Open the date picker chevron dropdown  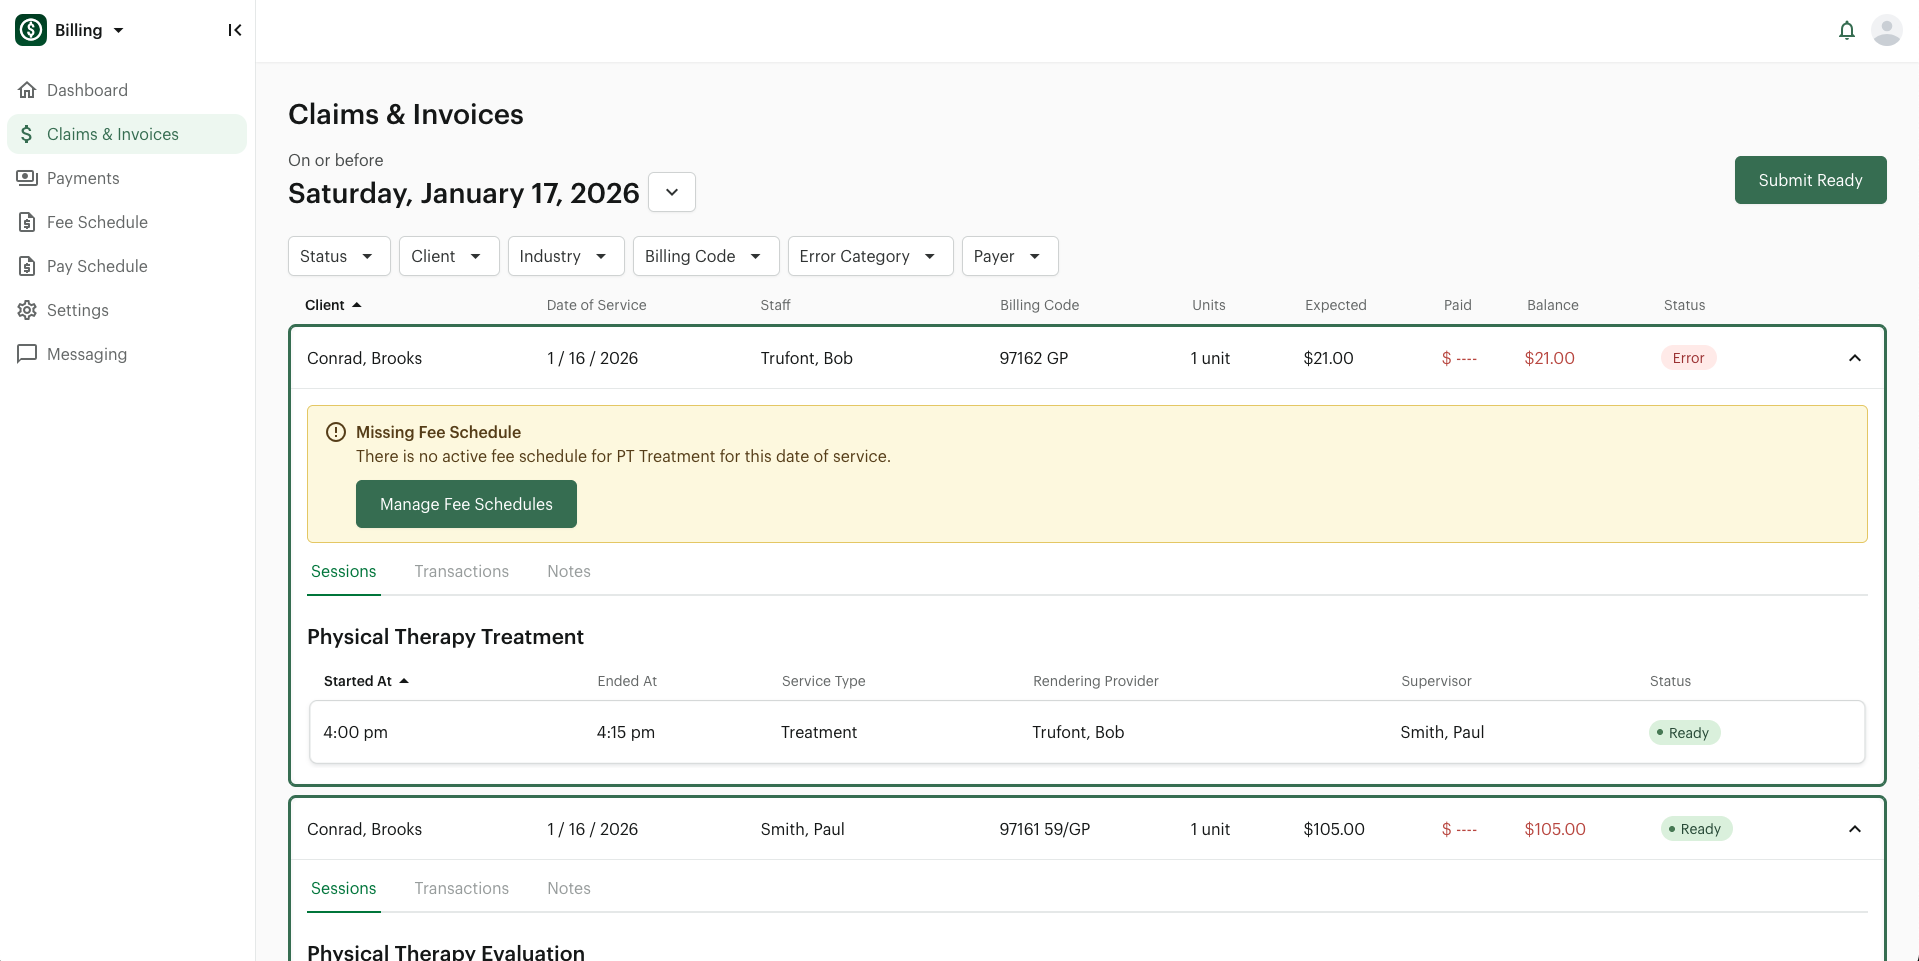[672, 192]
